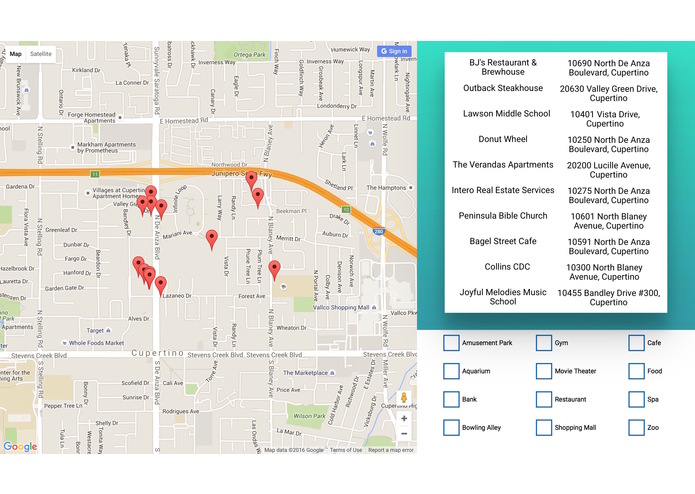Switch to the Map view tab
The height and width of the screenshot is (494, 695).
[16, 54]
